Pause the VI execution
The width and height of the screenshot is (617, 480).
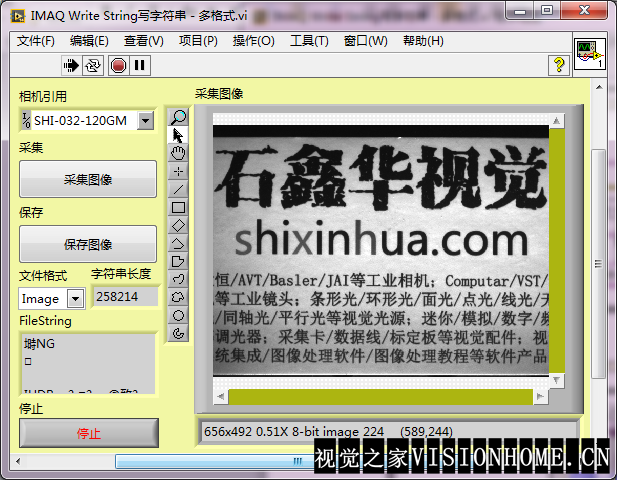pyautogui.click(x=140, y=65)
